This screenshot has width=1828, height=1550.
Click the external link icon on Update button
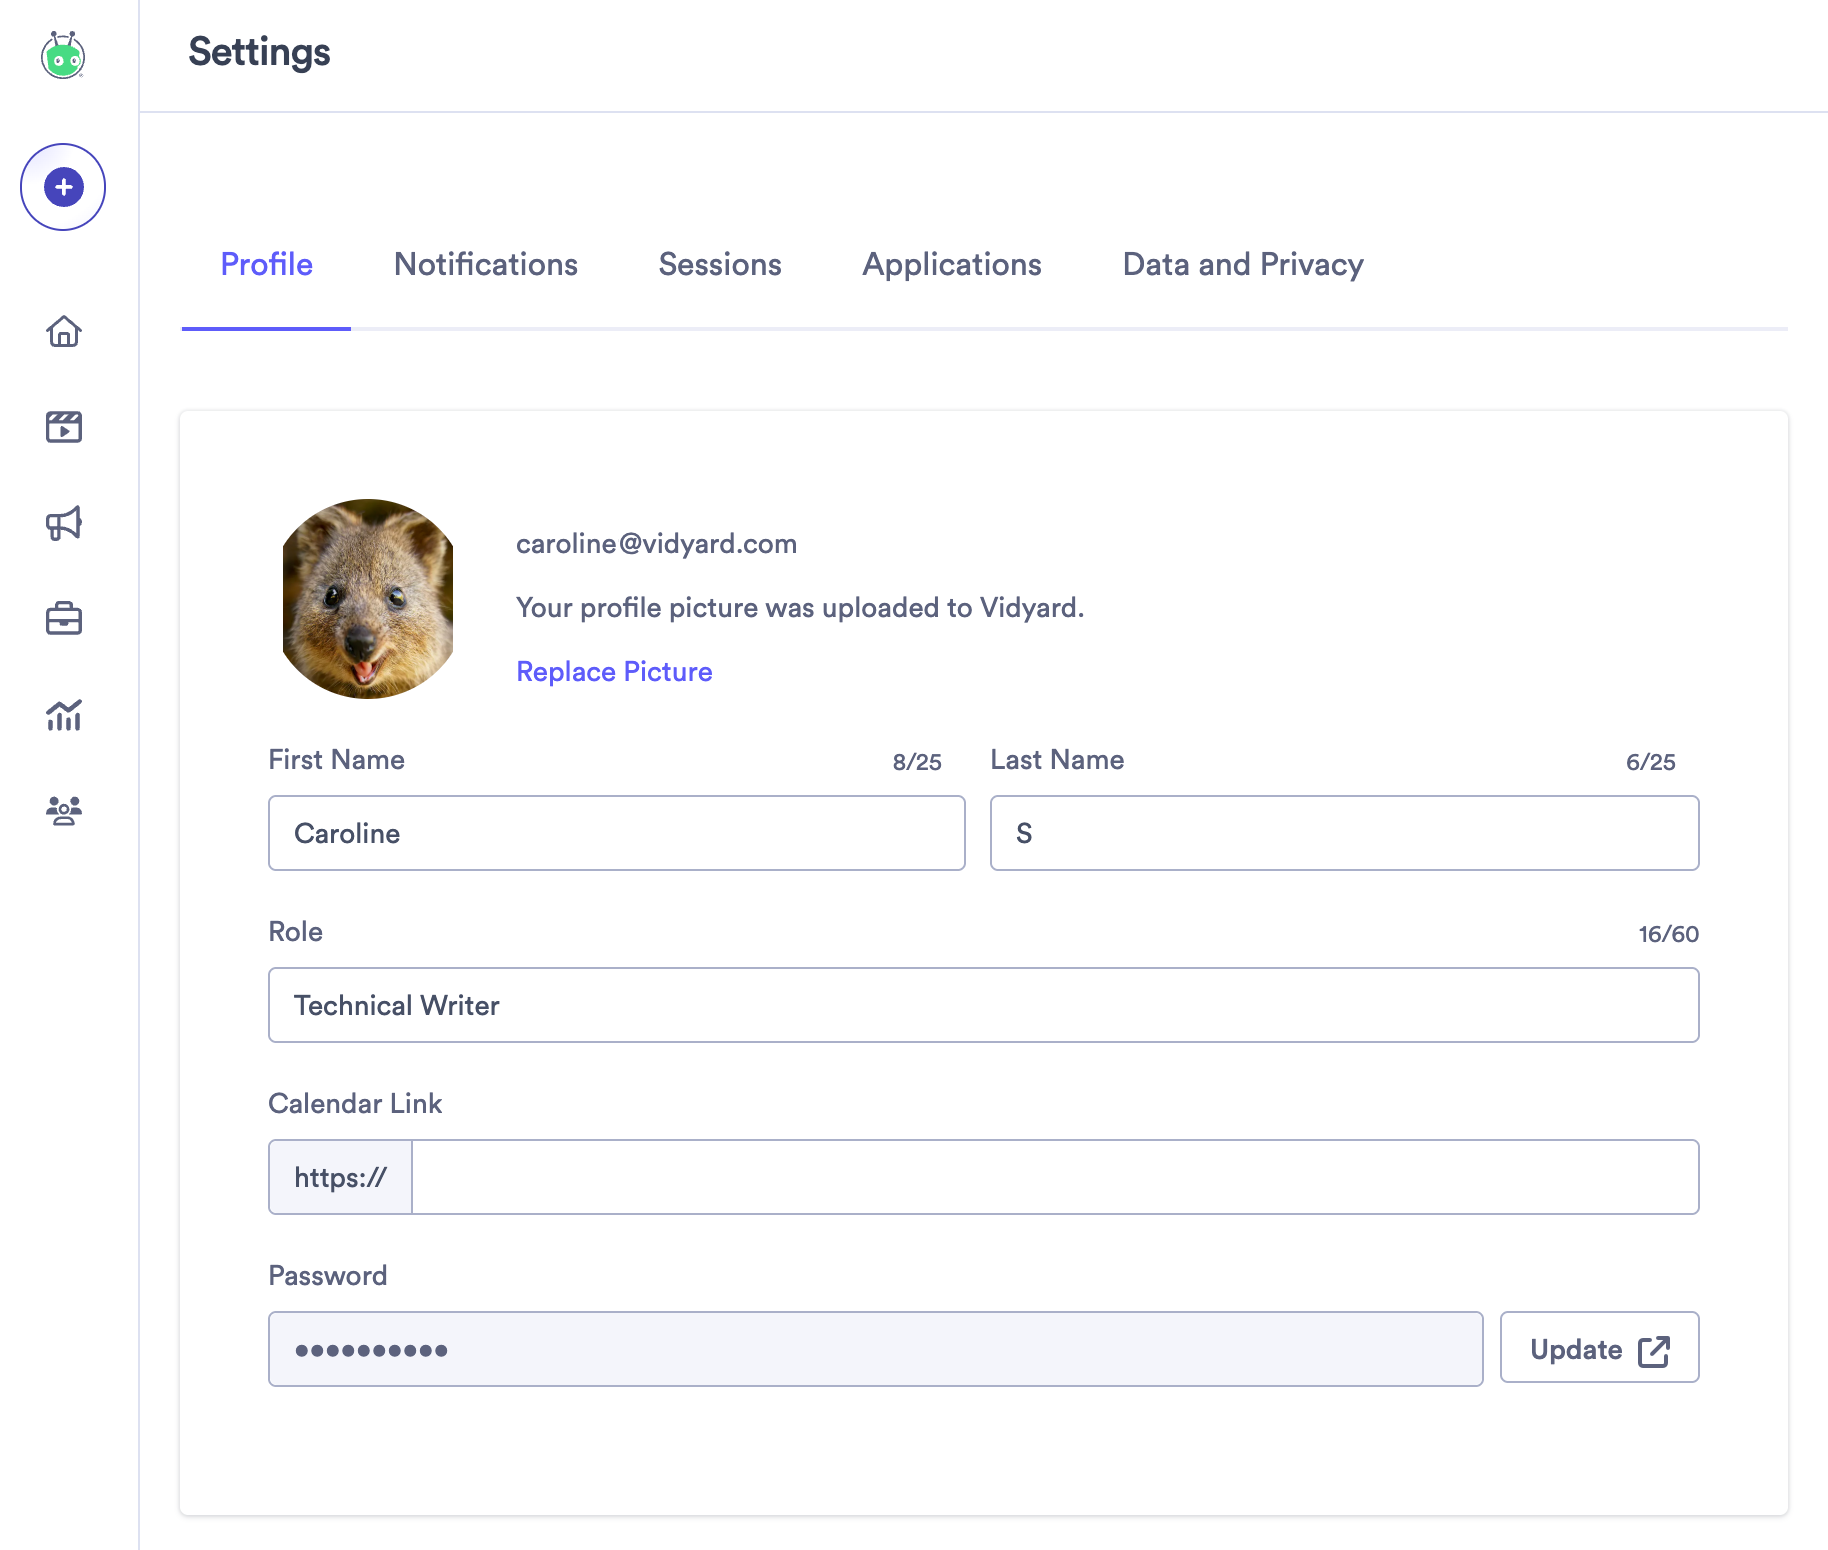coord(1655,1348)
